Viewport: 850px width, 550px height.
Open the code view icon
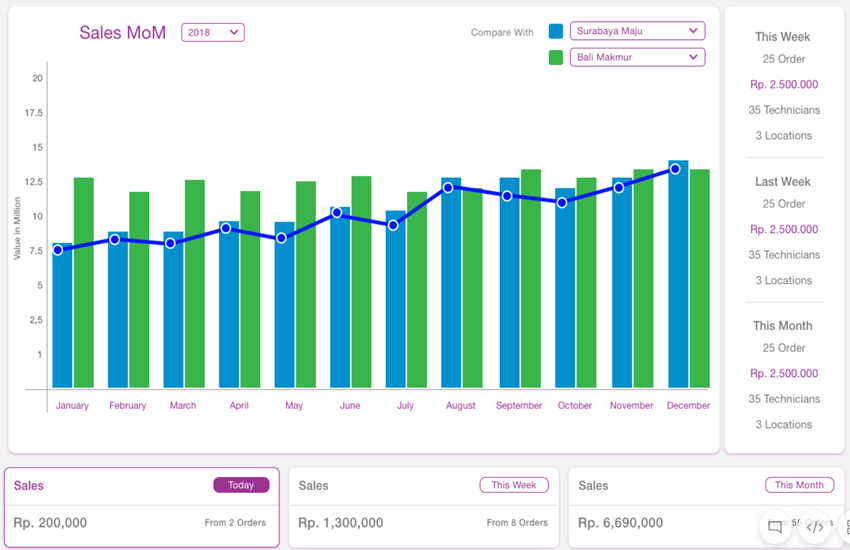click(815, 526)
